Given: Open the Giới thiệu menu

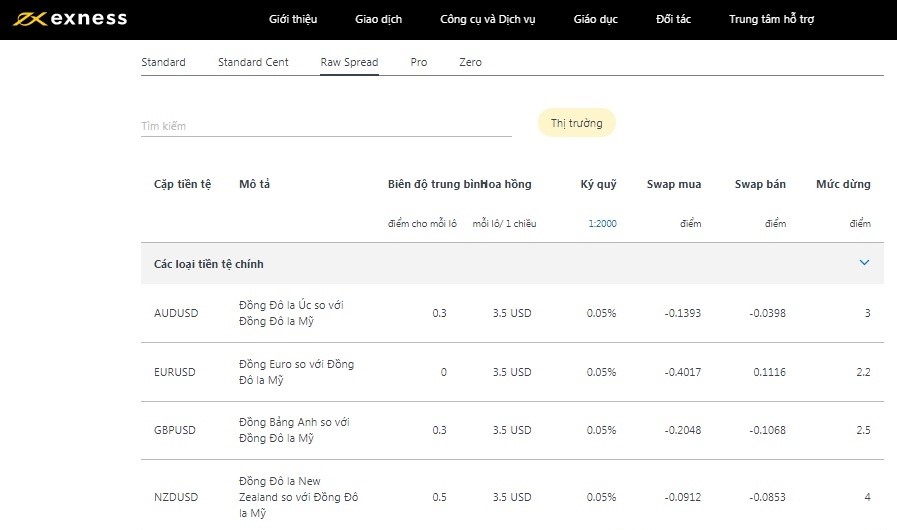Looking at the screenshot, I should (x=293, y=20).
